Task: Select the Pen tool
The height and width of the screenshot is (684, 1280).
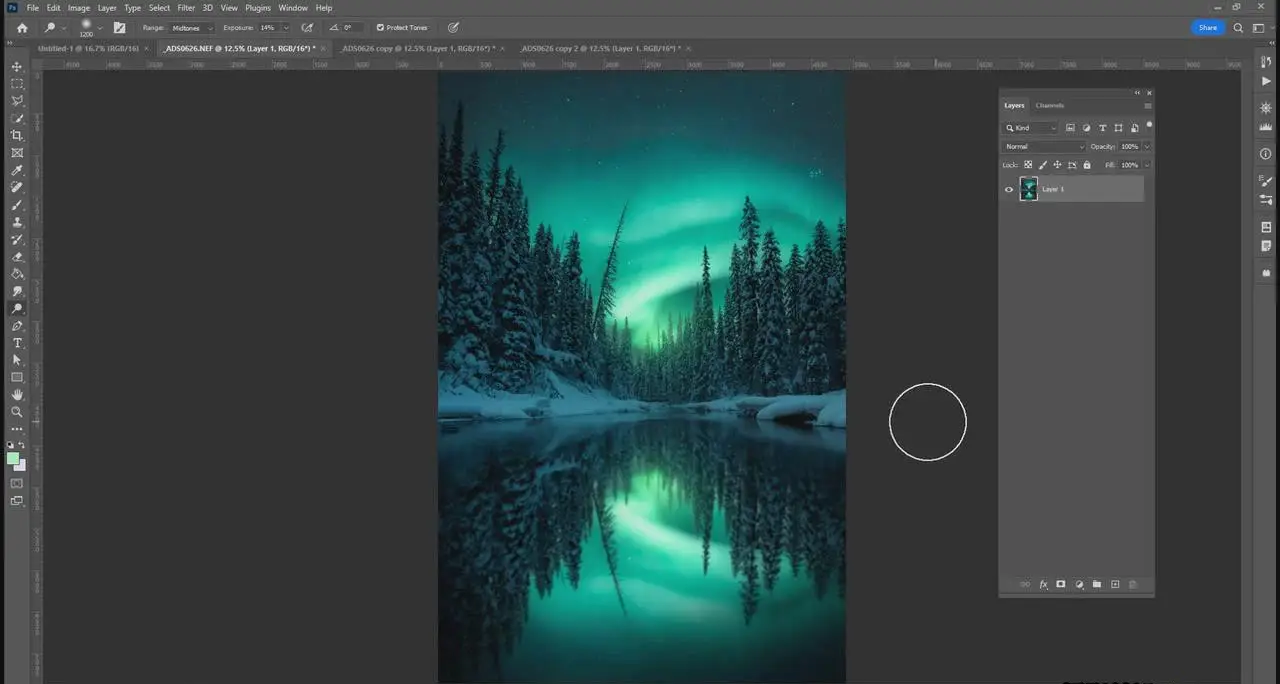Action: point(17,326)
